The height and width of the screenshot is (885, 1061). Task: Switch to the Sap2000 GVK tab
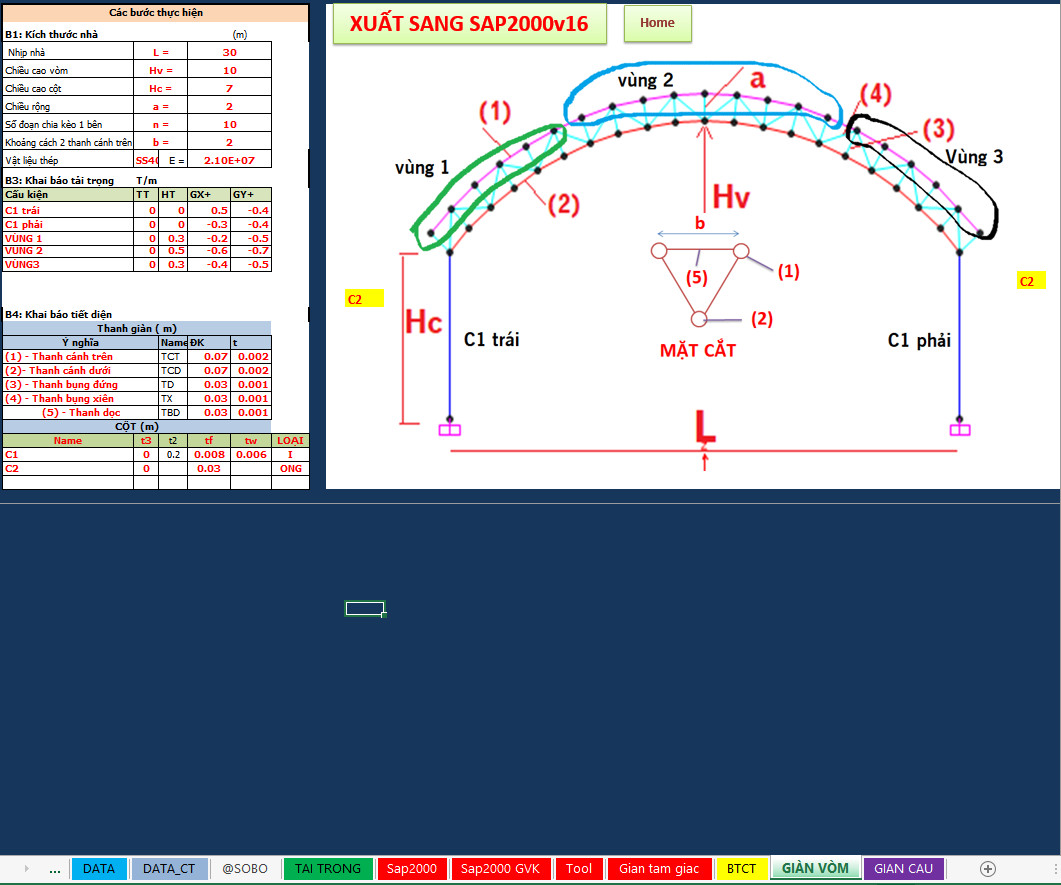coord(501,869)
